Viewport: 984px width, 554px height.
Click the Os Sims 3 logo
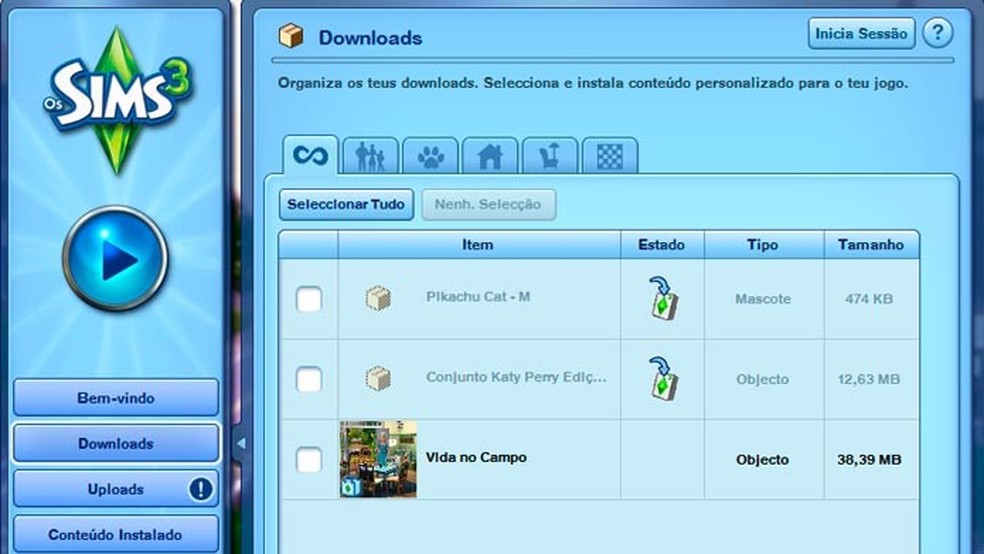tap(119, 100)
